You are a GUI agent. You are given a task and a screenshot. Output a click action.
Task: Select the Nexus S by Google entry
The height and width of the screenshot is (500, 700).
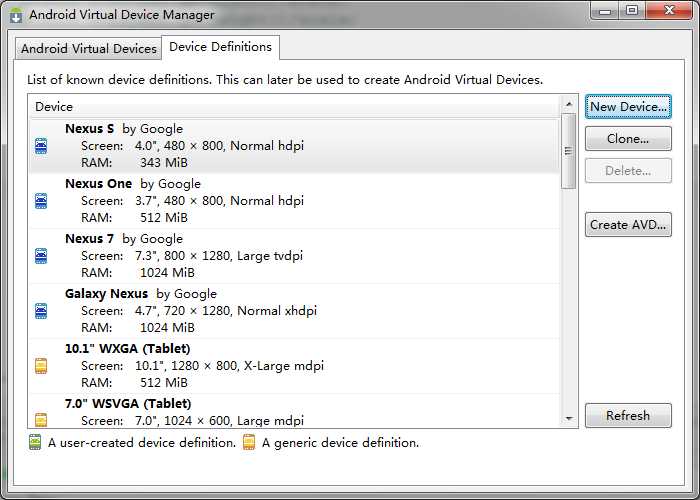click(x=294, y=146)
